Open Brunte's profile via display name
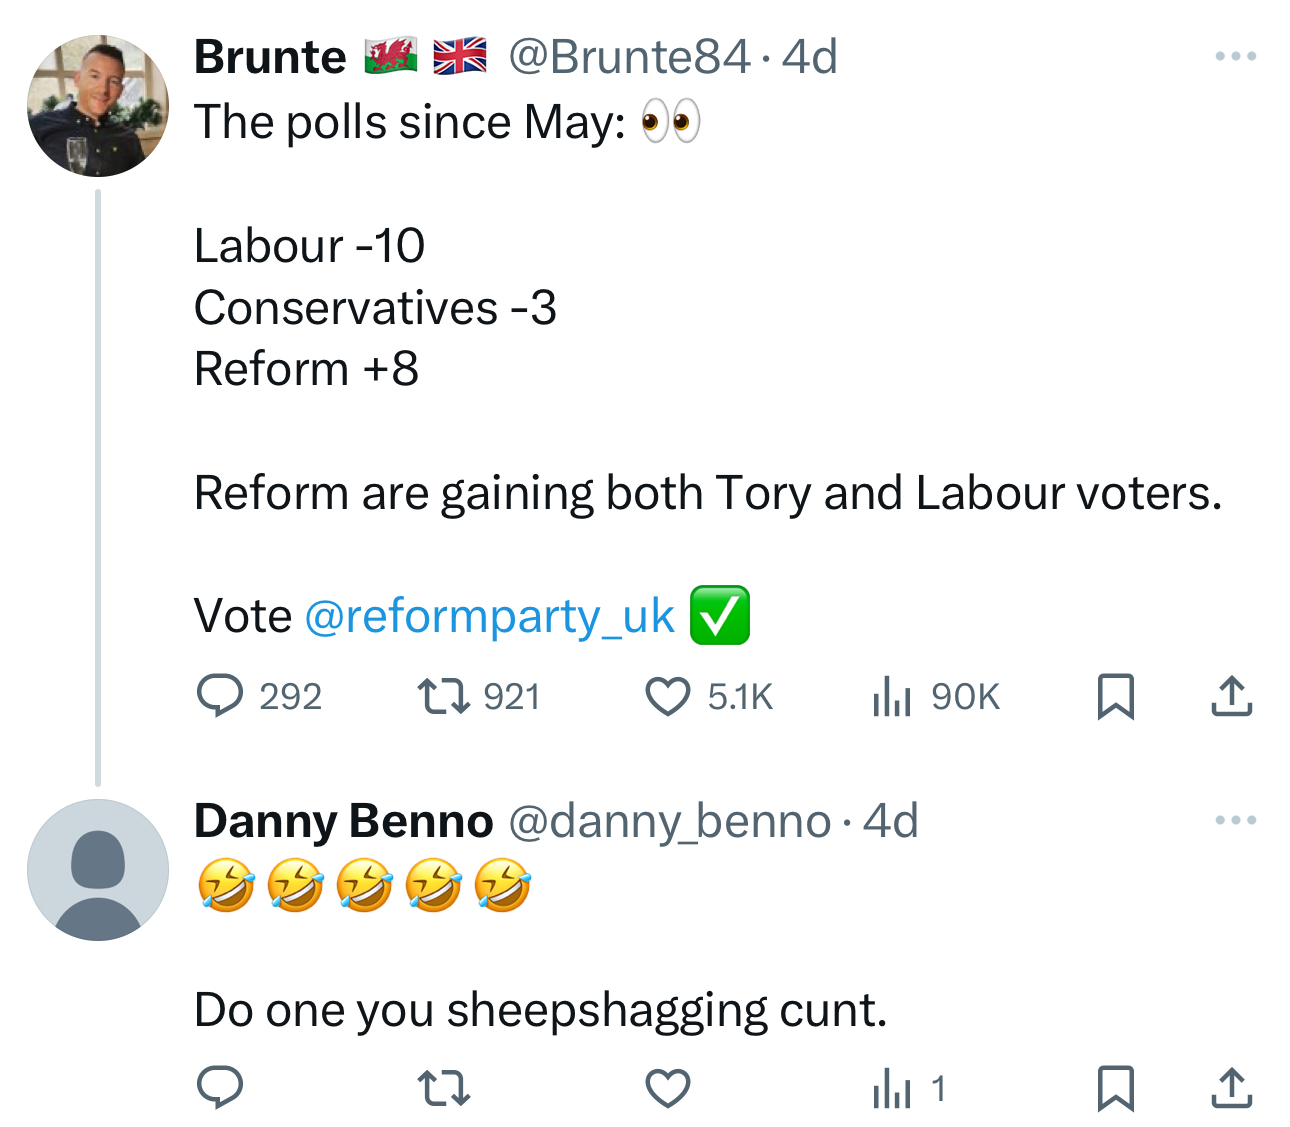Image resolution: width=1290 pixels, height=1127 pixels. click(x=270, y=57)
